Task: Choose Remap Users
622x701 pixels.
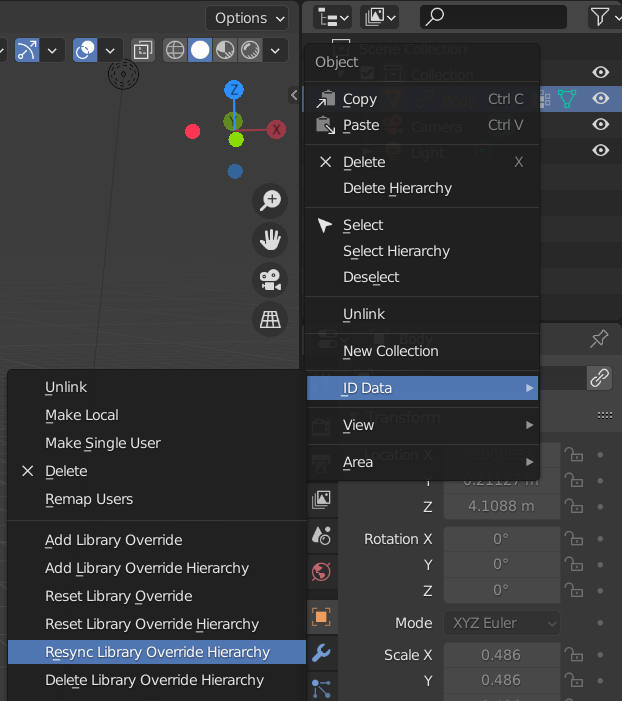Action: point(157,499)
